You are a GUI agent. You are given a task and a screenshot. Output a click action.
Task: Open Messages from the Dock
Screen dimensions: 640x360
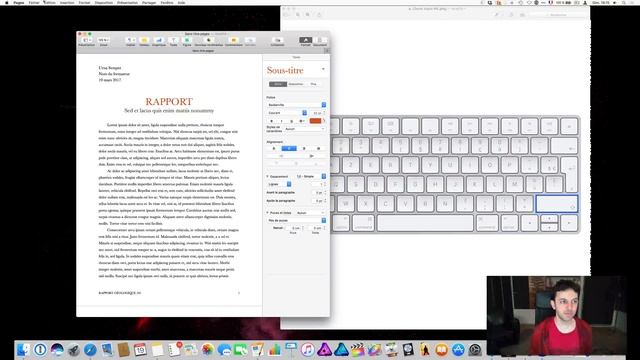[x=224, y=350]
